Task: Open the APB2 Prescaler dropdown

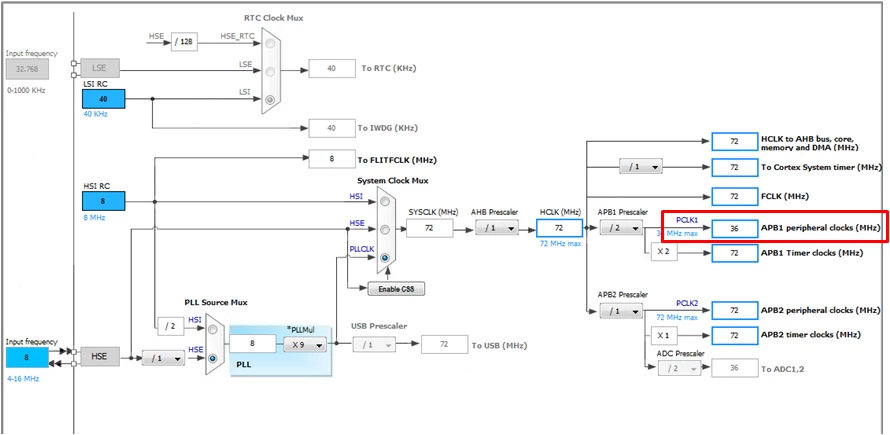Action: click(621, 311)
